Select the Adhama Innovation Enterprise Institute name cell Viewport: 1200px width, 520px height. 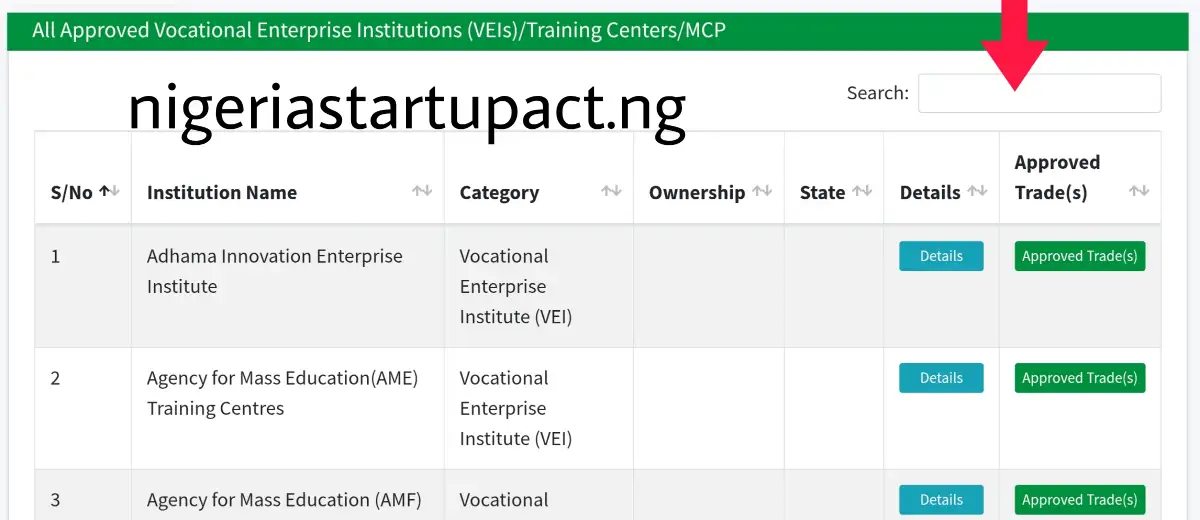pos(274,271)
